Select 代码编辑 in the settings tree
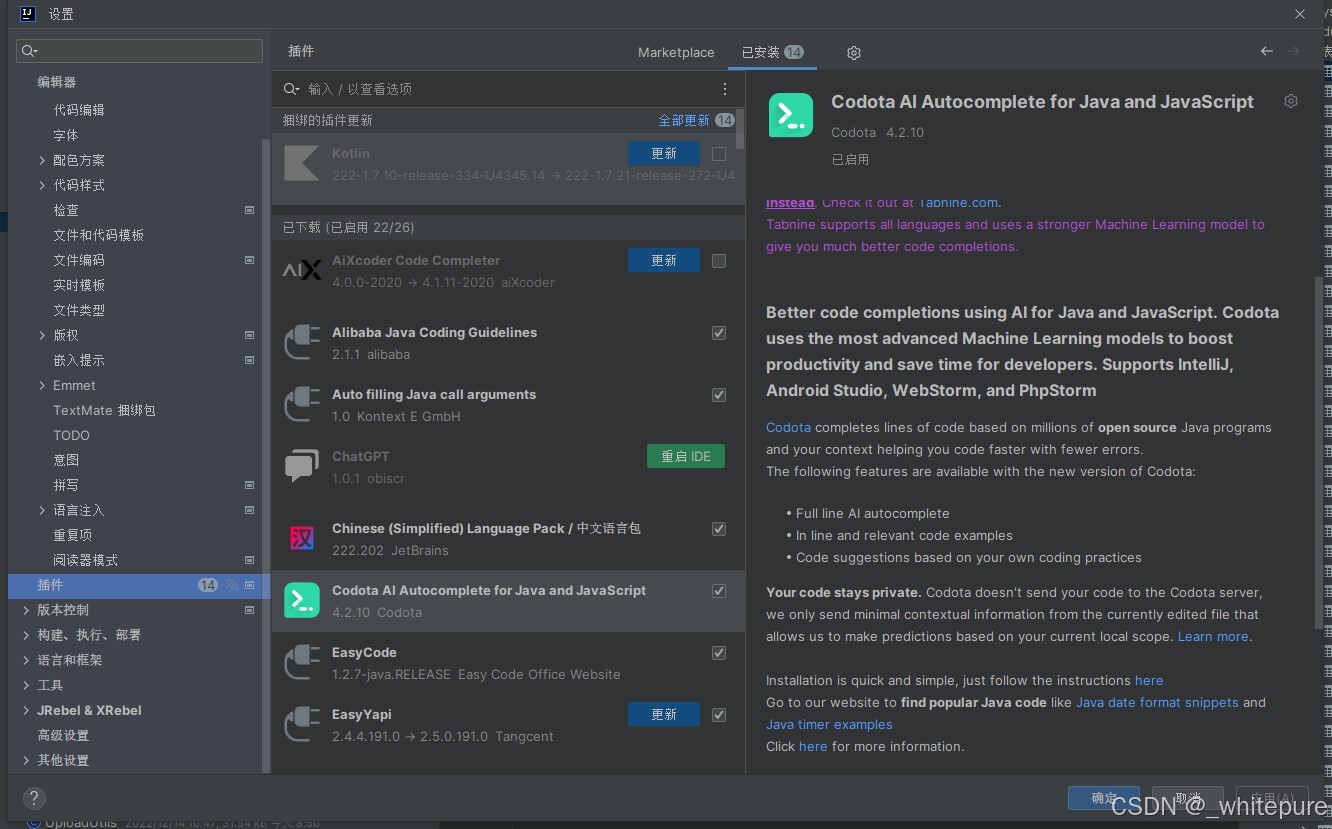The height and width of the screenshot is (829, 1332). pyautogui.click(x=79, y=110)
